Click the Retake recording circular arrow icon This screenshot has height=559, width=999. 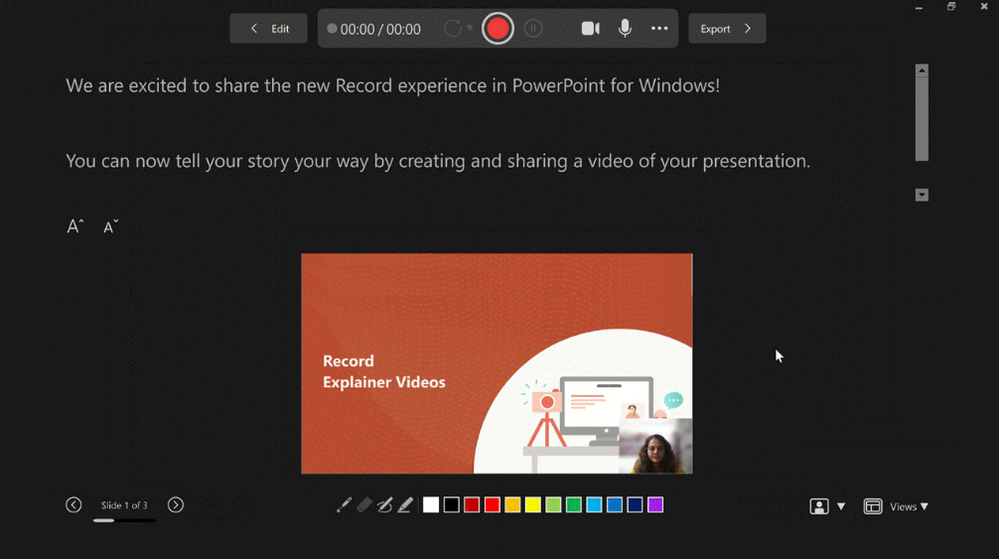[452, 28]
